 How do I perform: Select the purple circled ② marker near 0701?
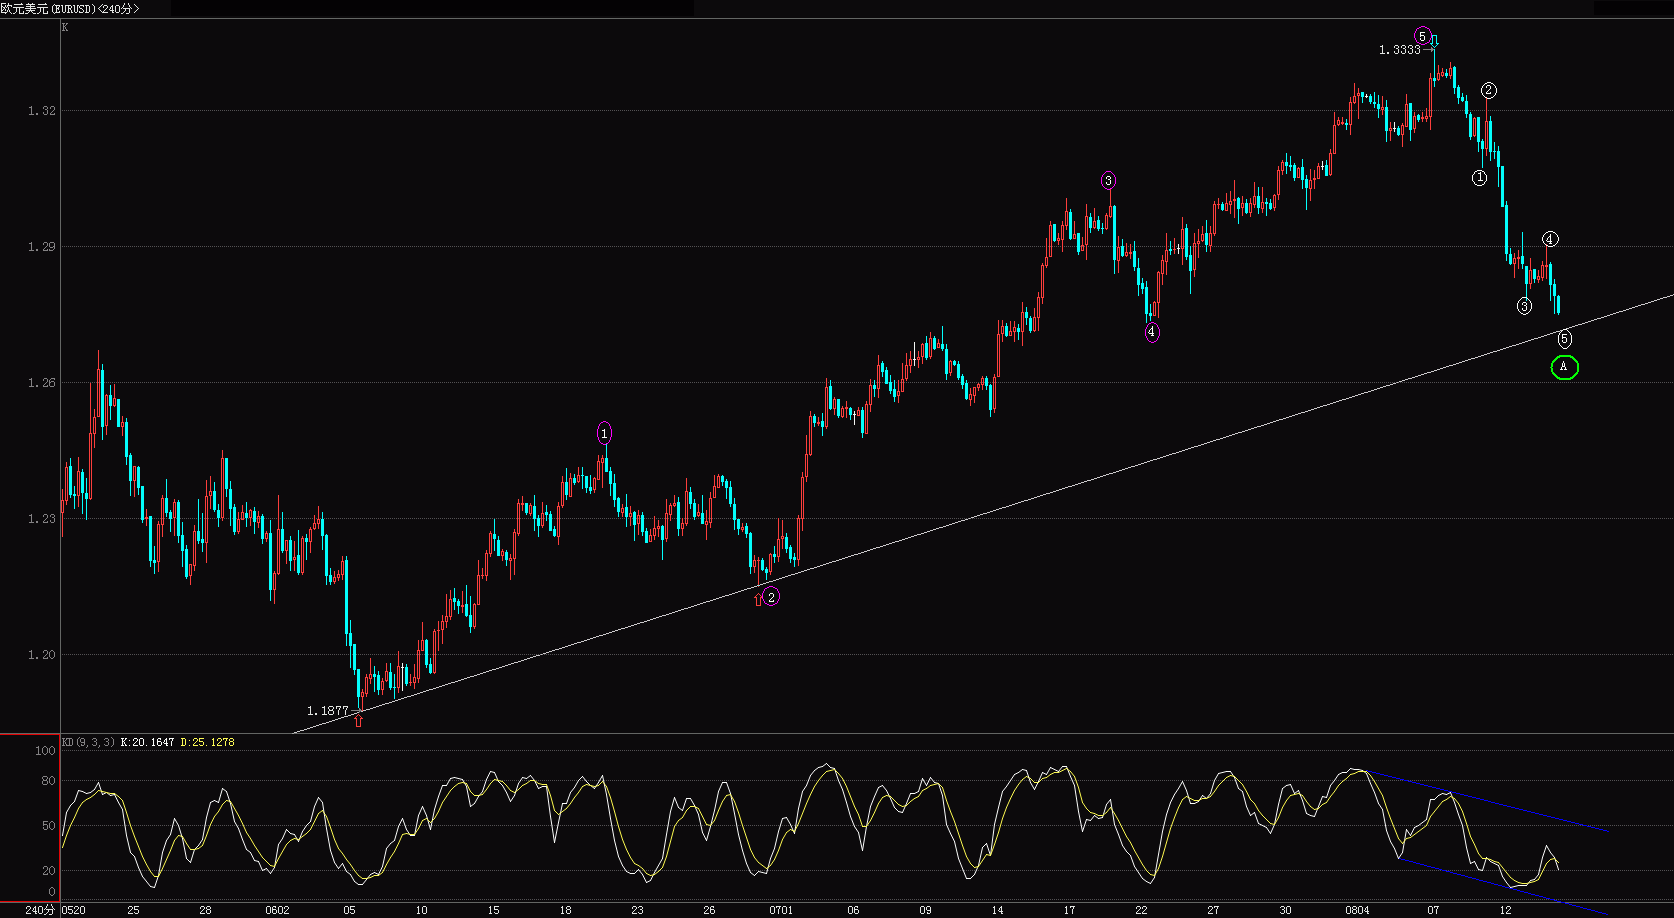tap(769, 596)
